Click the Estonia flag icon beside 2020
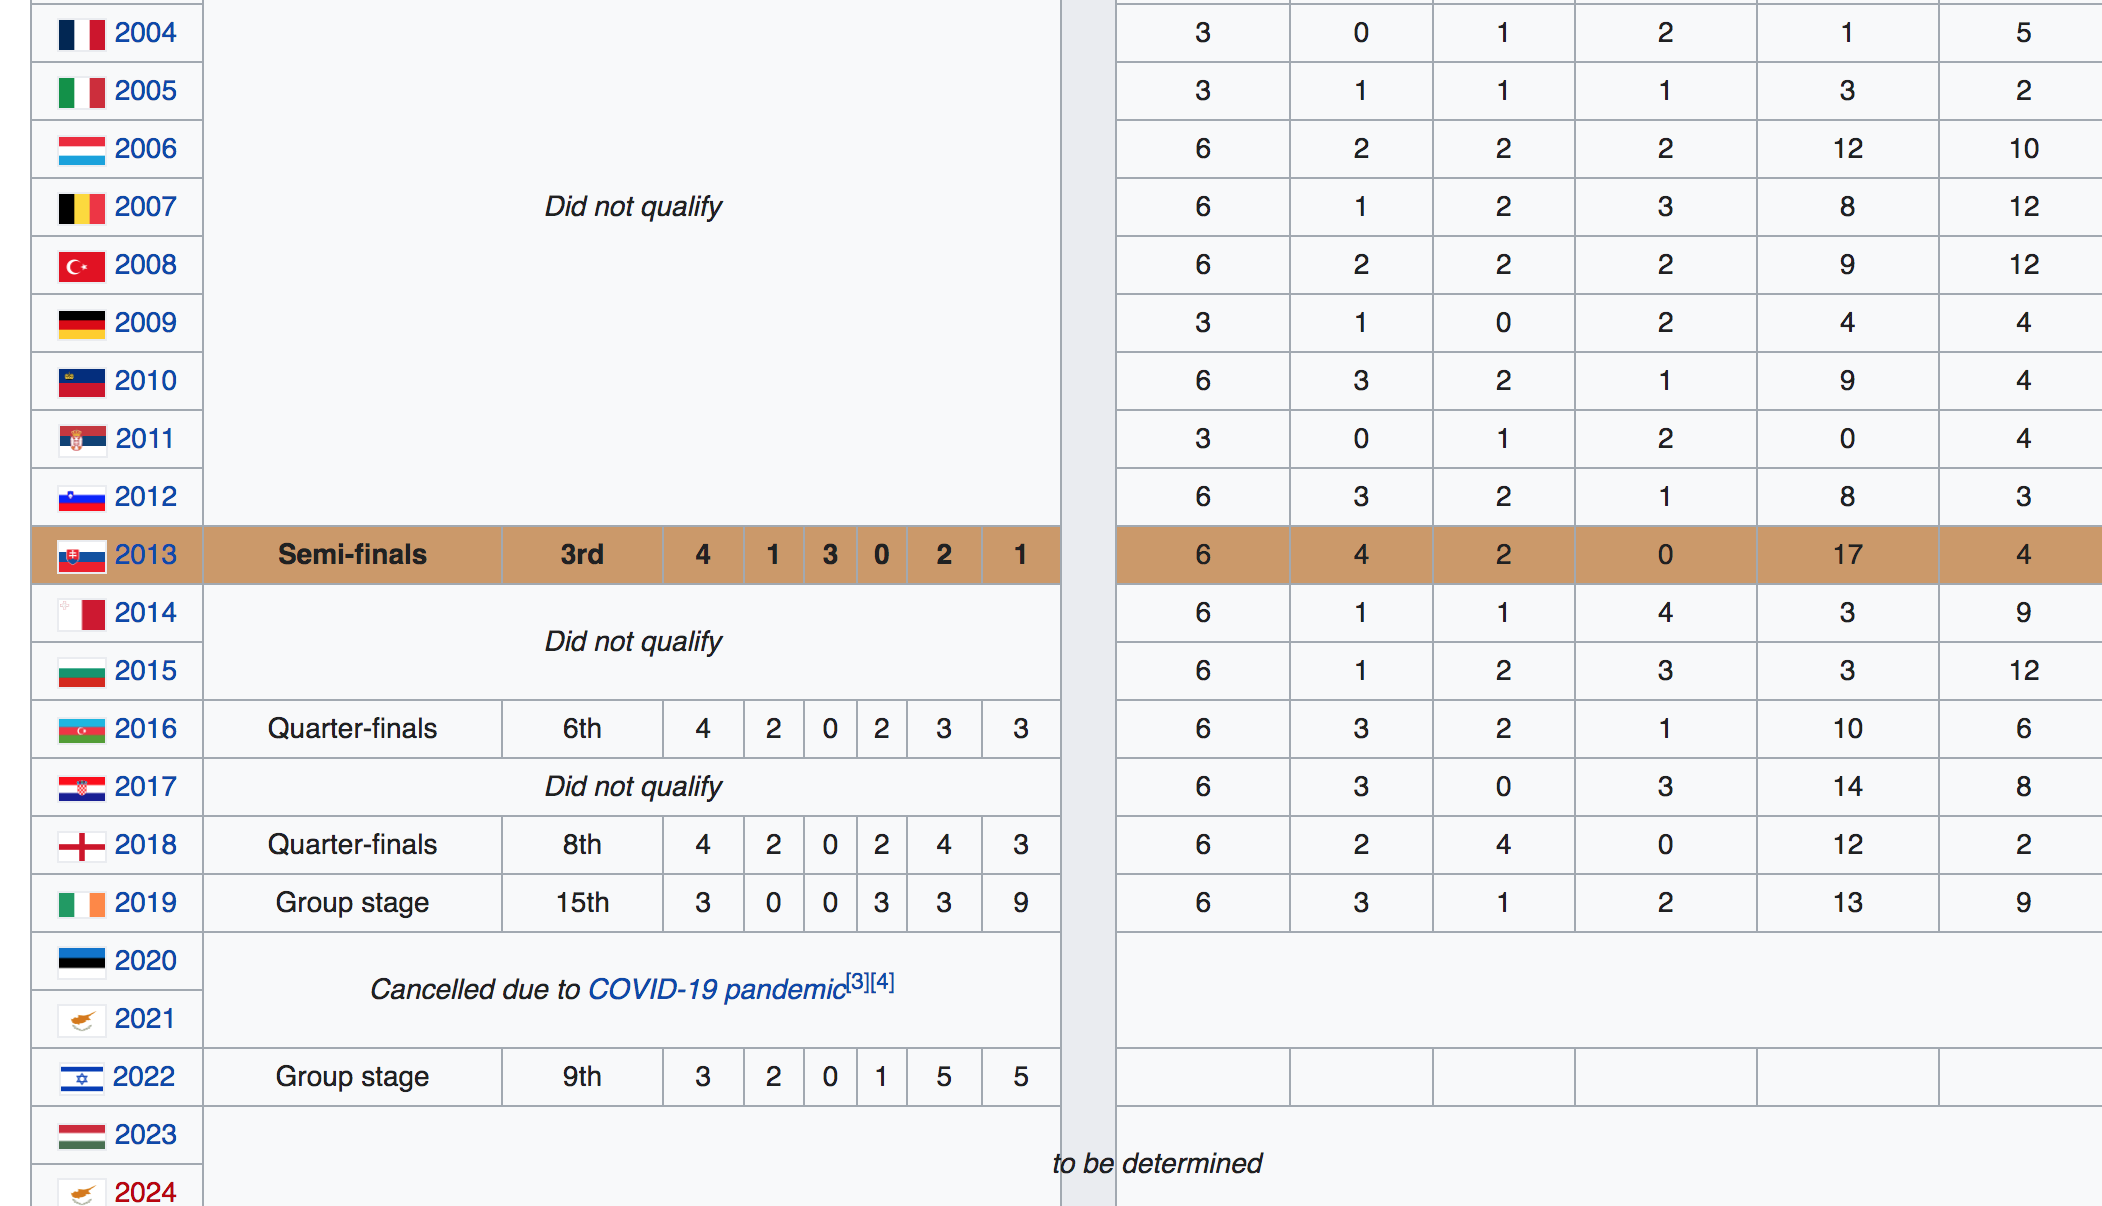 point(81,962)
